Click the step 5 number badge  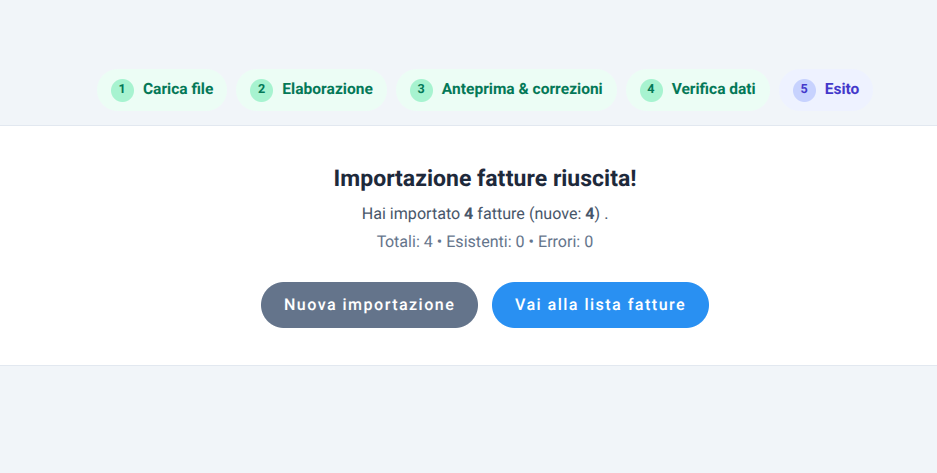tap(804, 89)
